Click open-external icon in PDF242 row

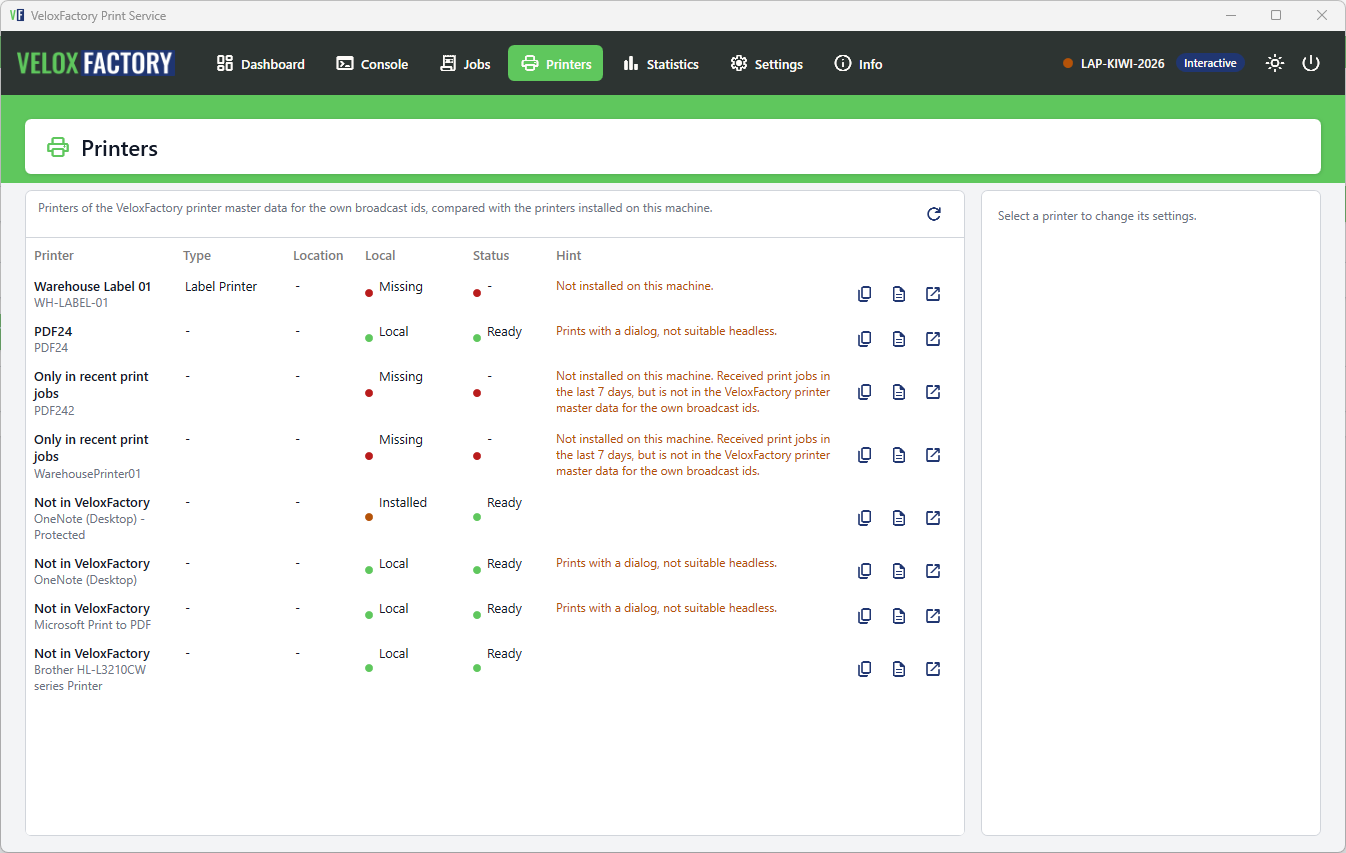coord(933,392)
